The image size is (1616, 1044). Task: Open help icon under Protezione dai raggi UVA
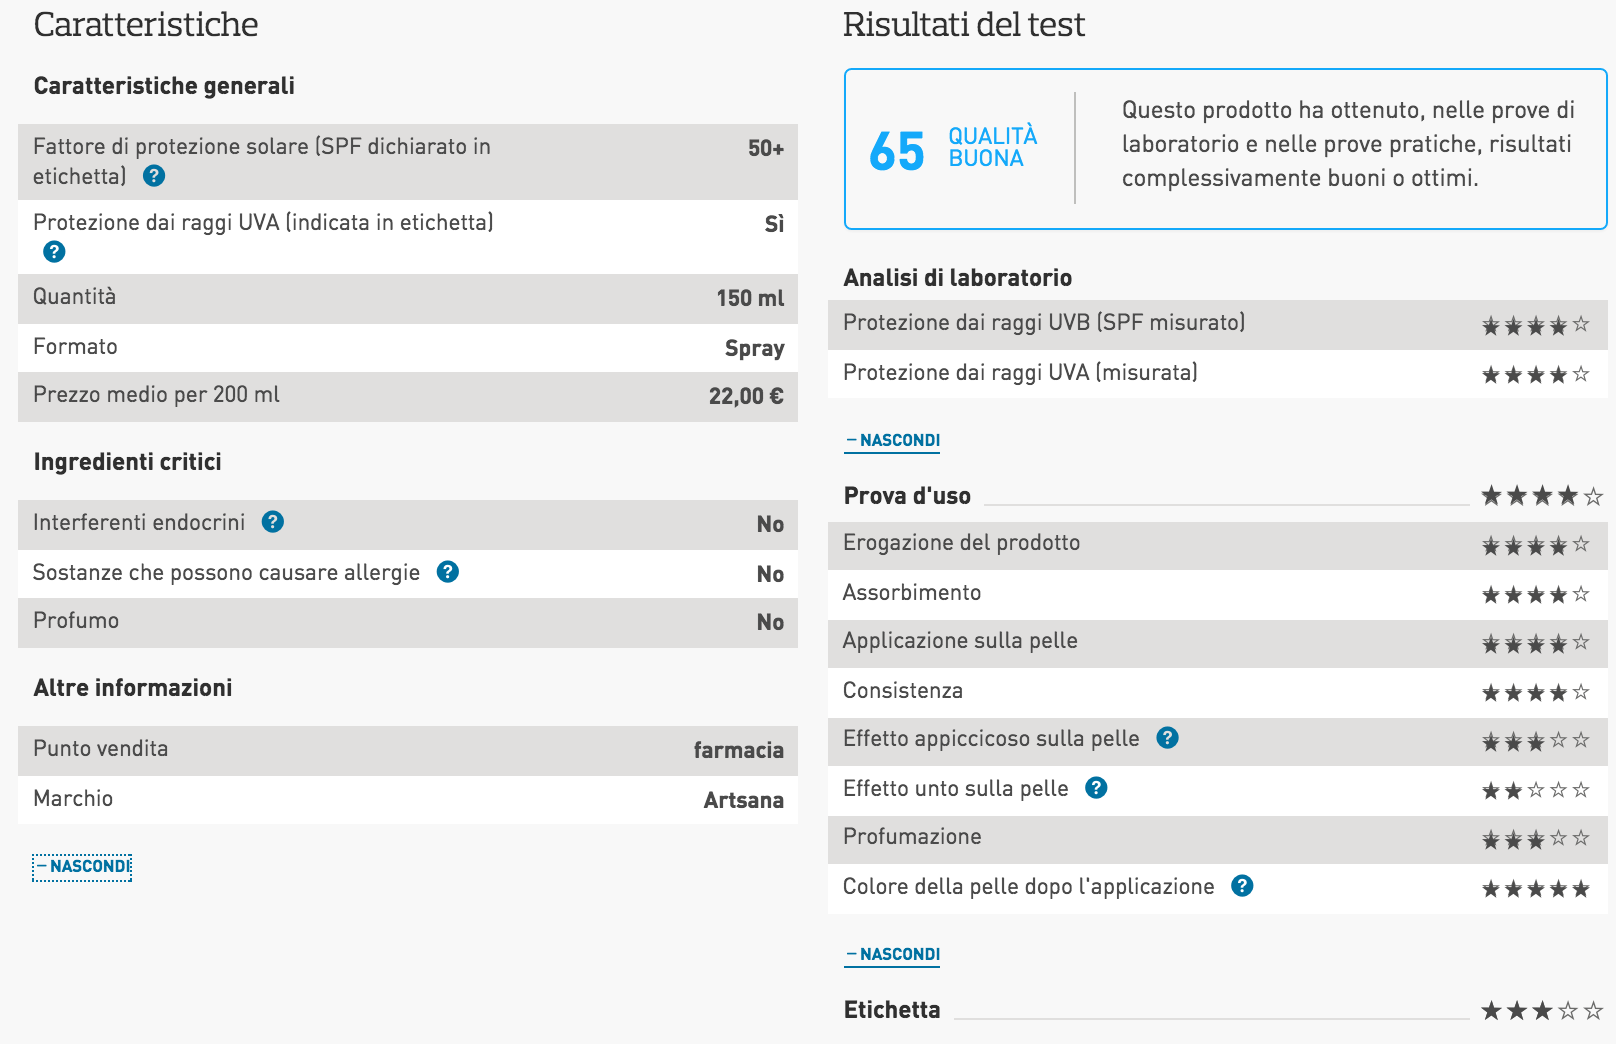pyautogui.click(x=54, y=252)
